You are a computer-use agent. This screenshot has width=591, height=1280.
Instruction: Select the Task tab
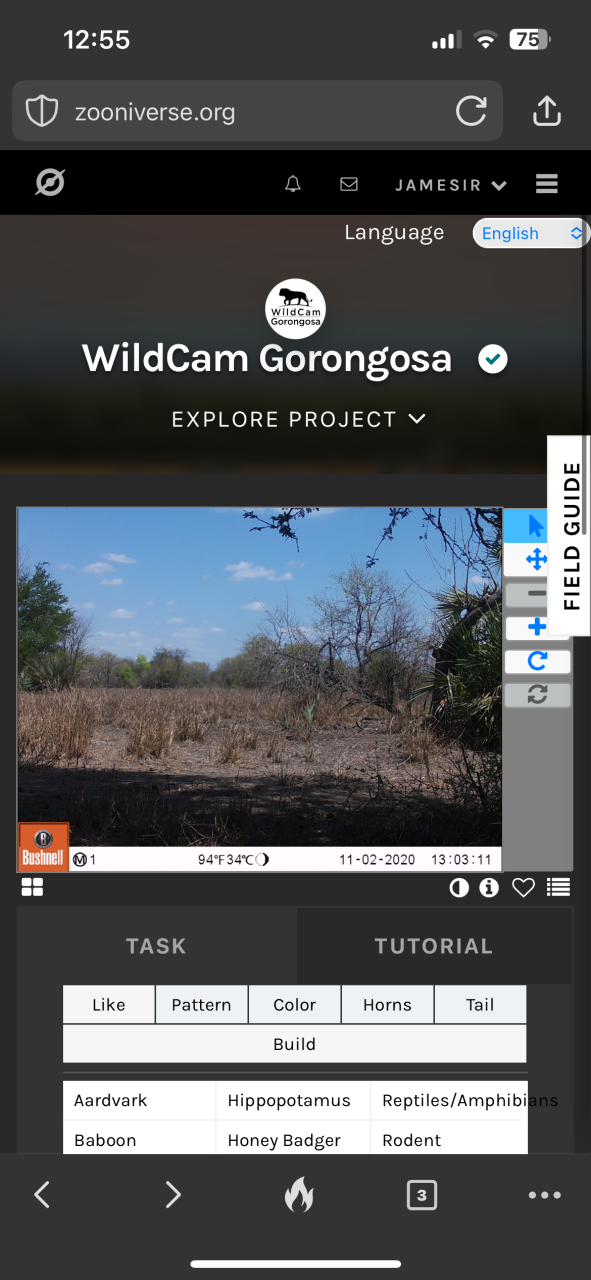(156, 946)
